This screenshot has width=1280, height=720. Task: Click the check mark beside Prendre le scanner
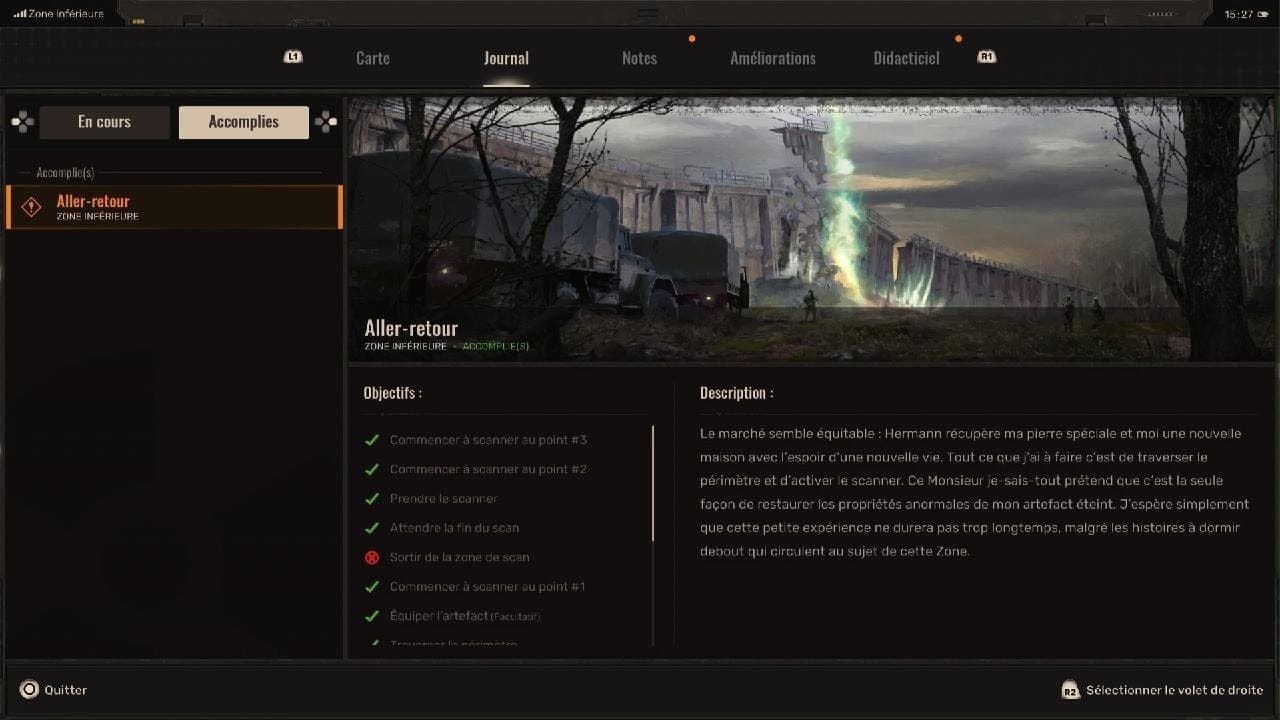372,498
